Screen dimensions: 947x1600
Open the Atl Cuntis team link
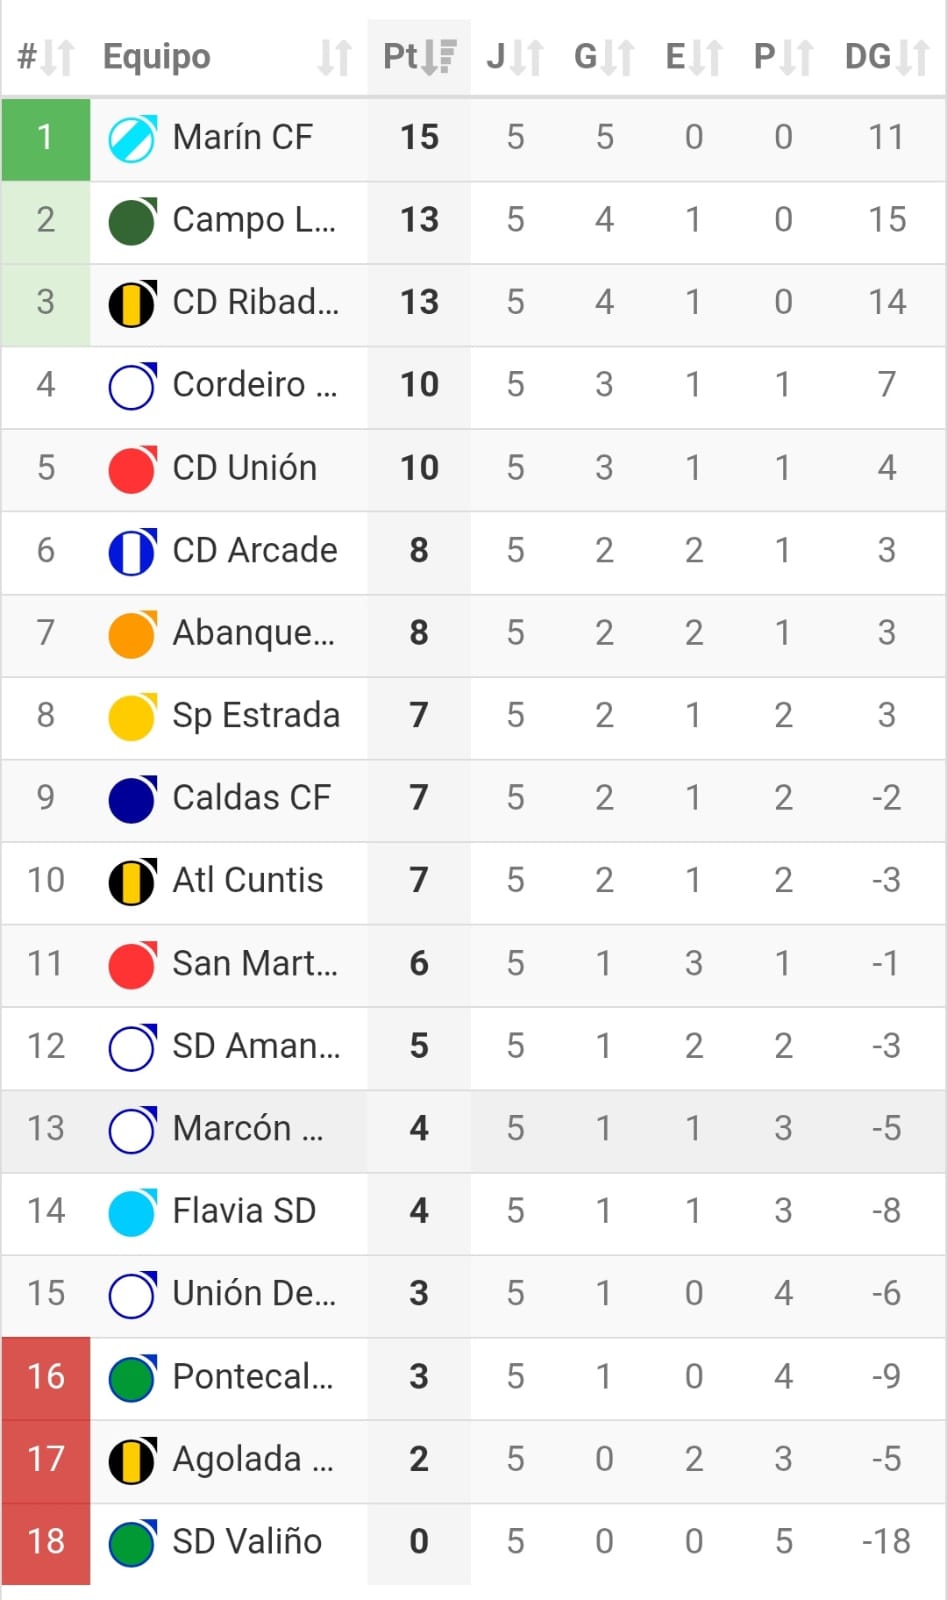[x=247, y=880]
